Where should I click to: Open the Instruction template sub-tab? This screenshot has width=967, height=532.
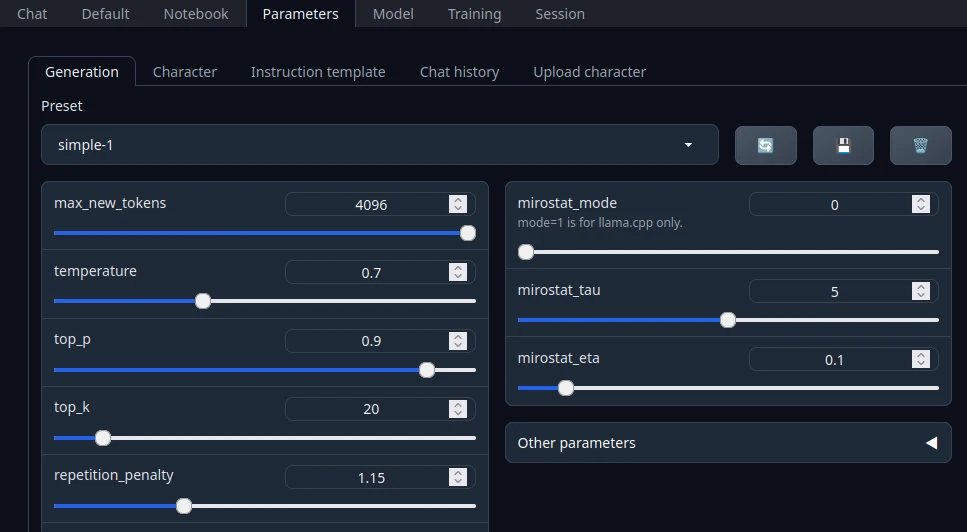318,72
